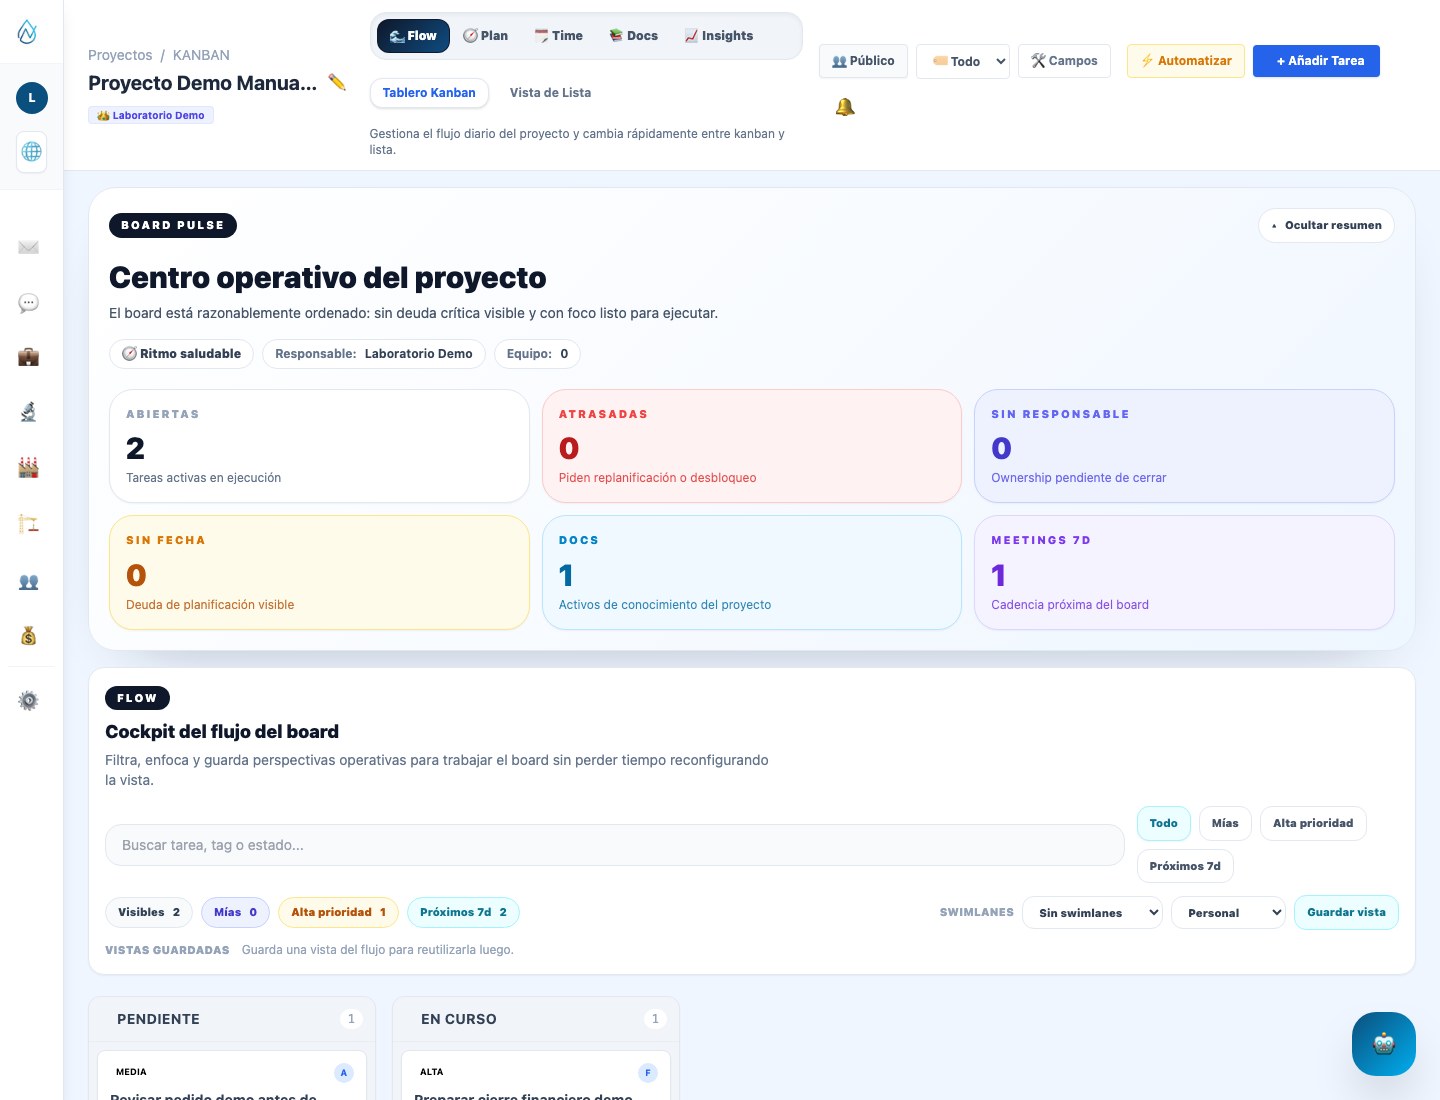Switch to the Docs tab
The height and width of the screenshot is (1100, 1440).
pos(633,36)
